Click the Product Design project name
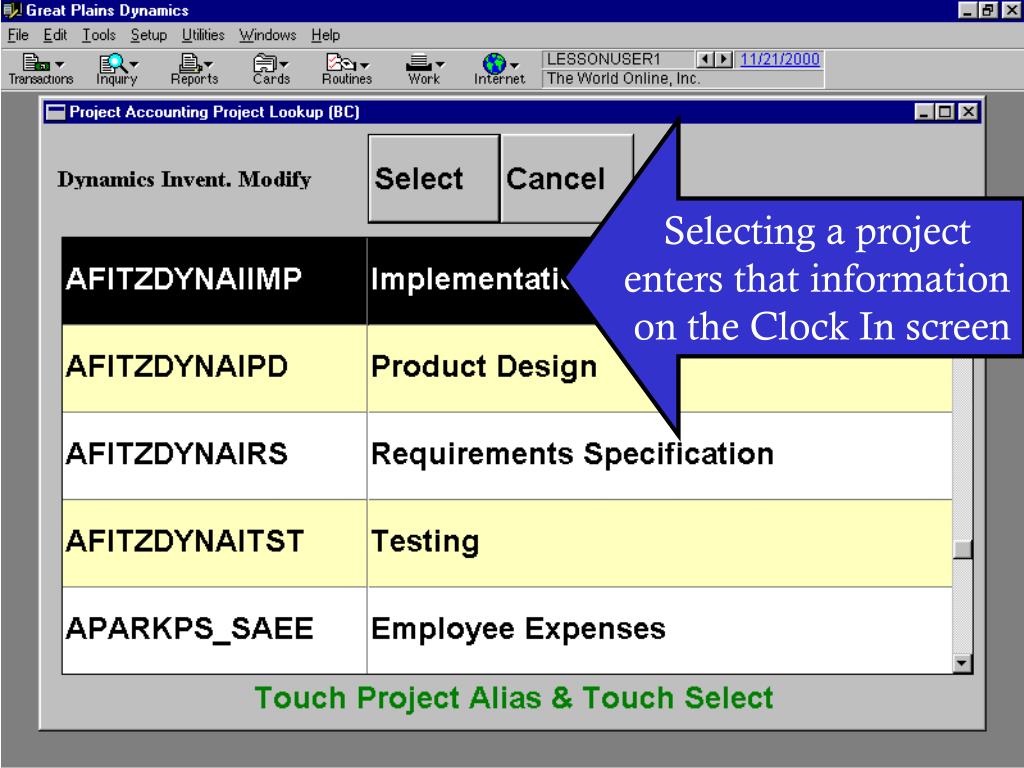 484,367
